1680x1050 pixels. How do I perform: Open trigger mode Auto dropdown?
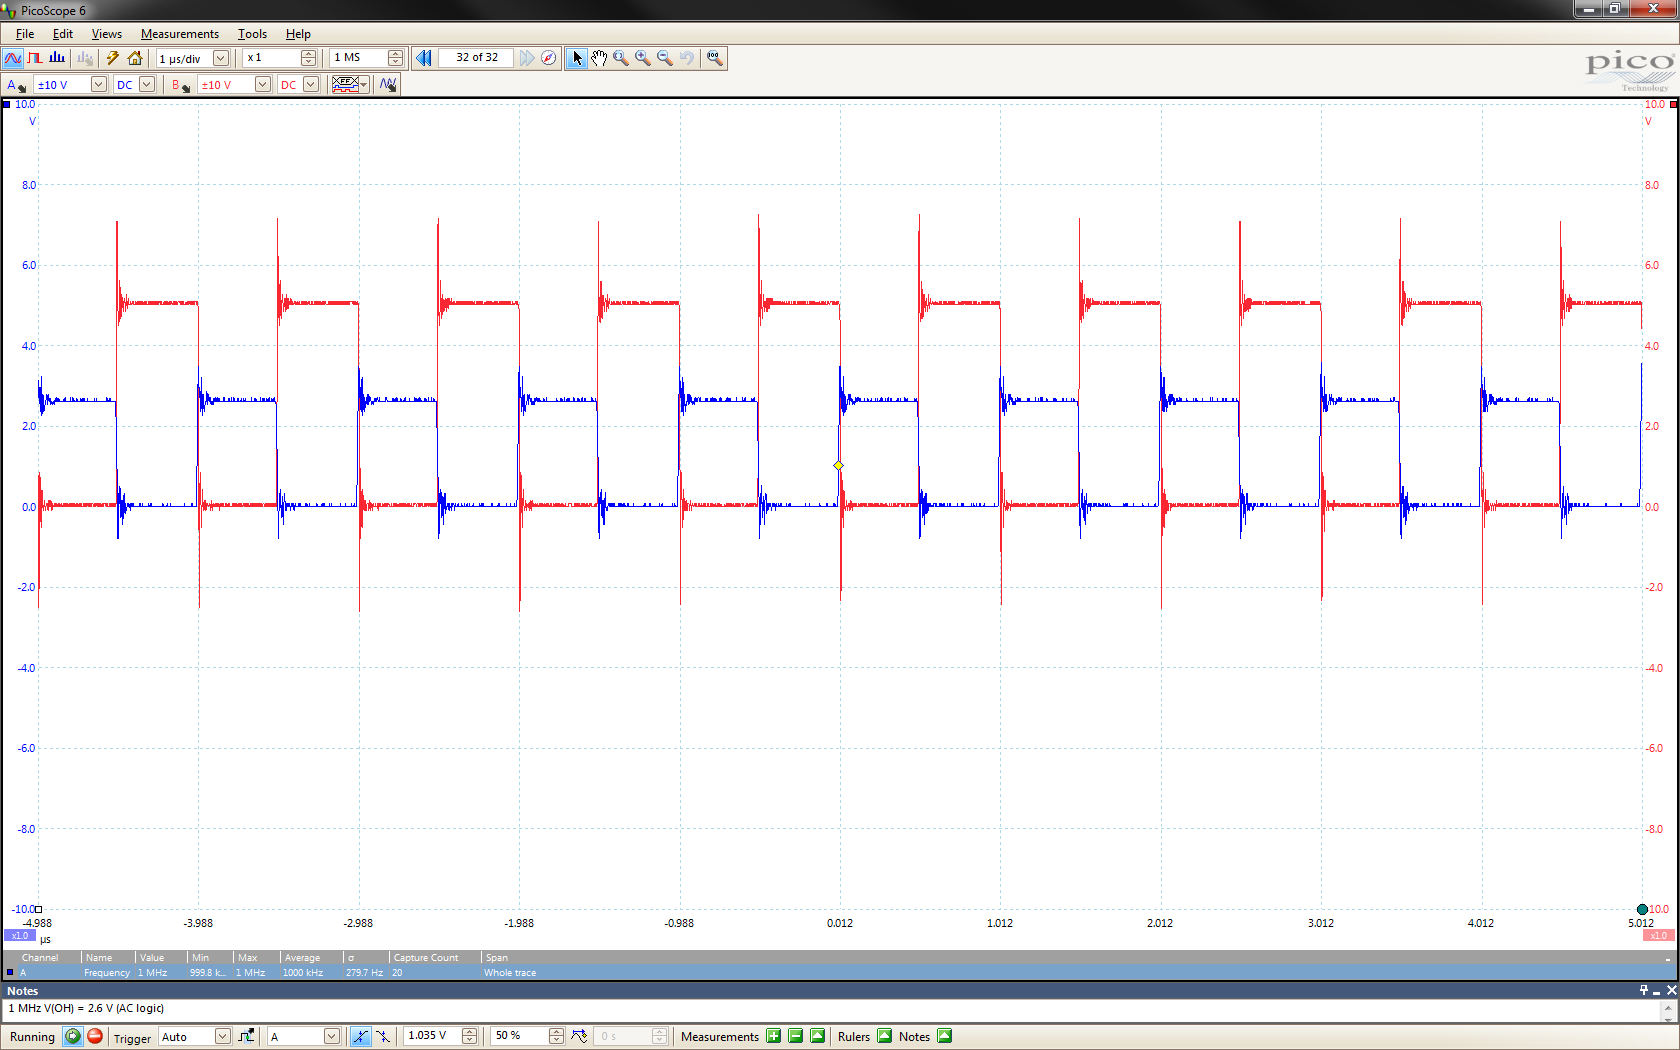point(222,1036)
